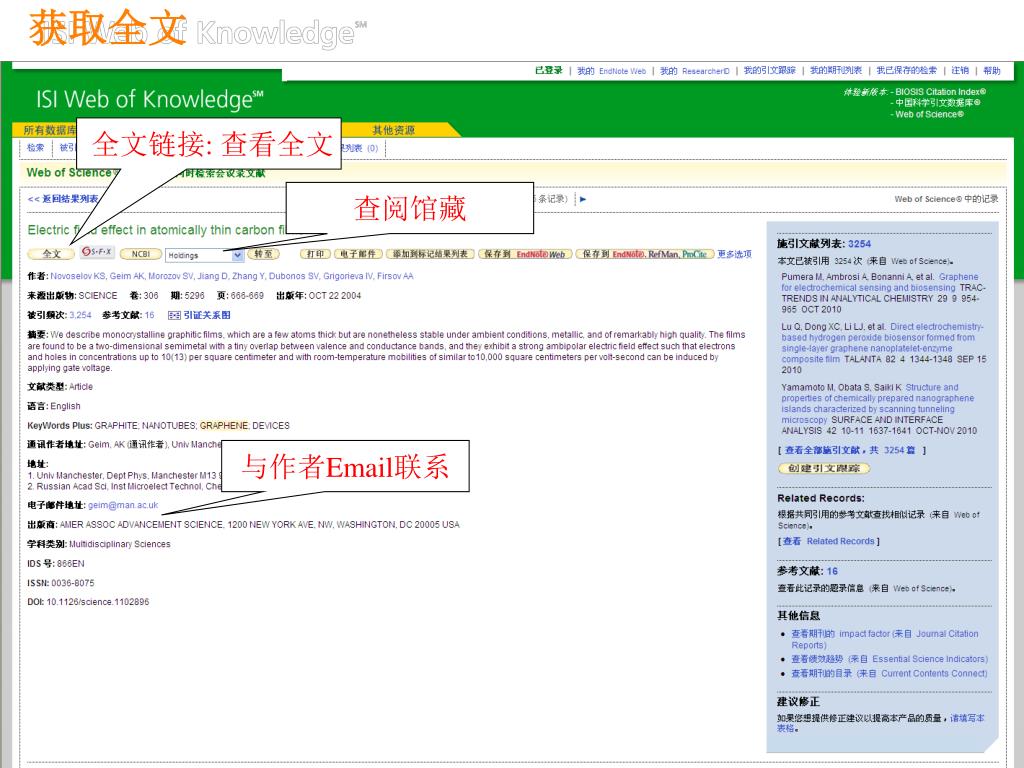Switch to 所有数据库 tab
The height and width of the screenshot is (768, 1024).
click(x=49, y=130)
